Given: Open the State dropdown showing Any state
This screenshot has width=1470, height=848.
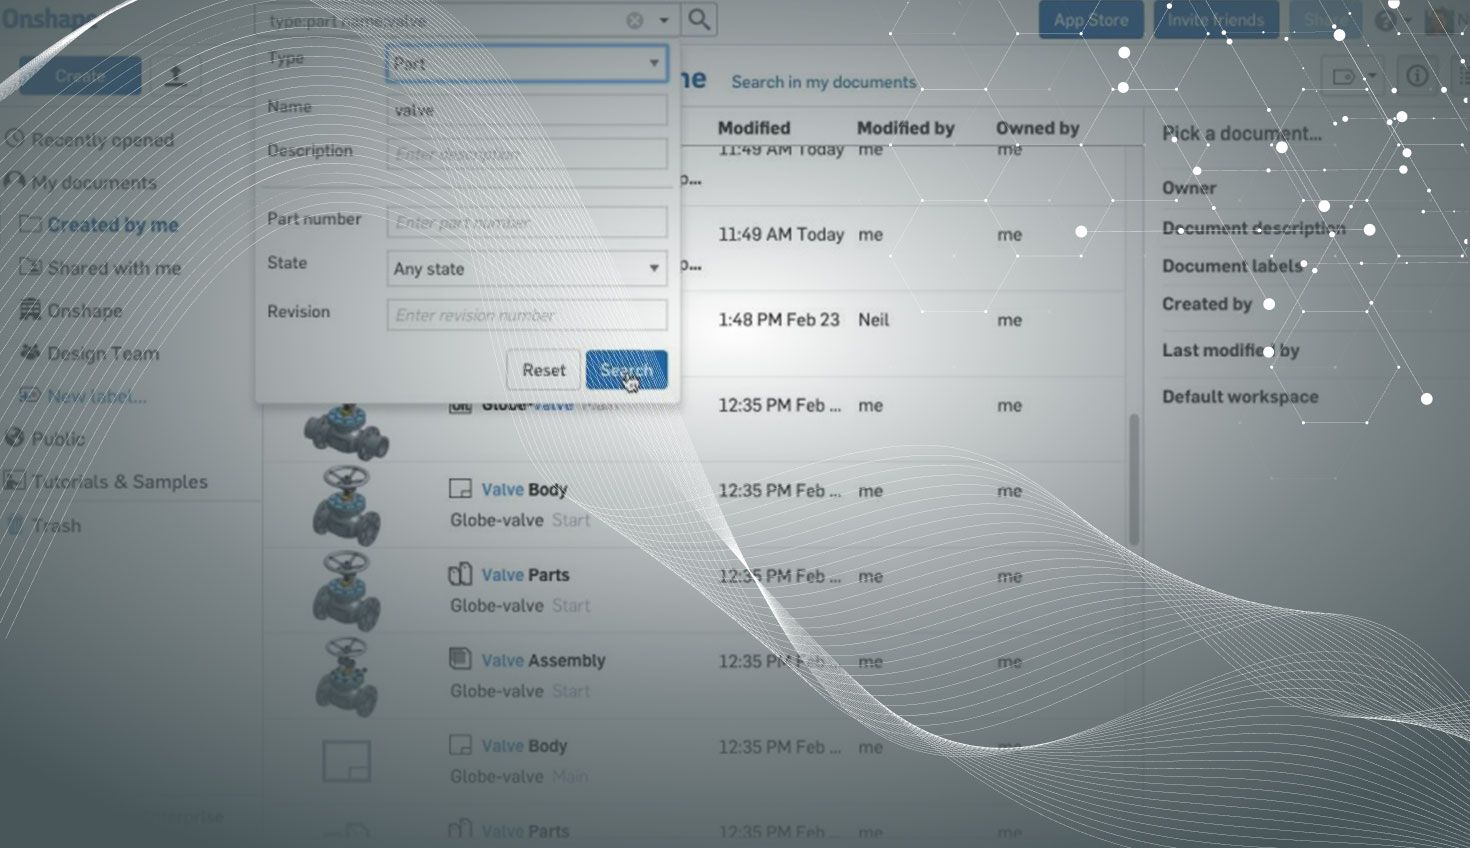Looking at the screenshot, I should [527, 268].
